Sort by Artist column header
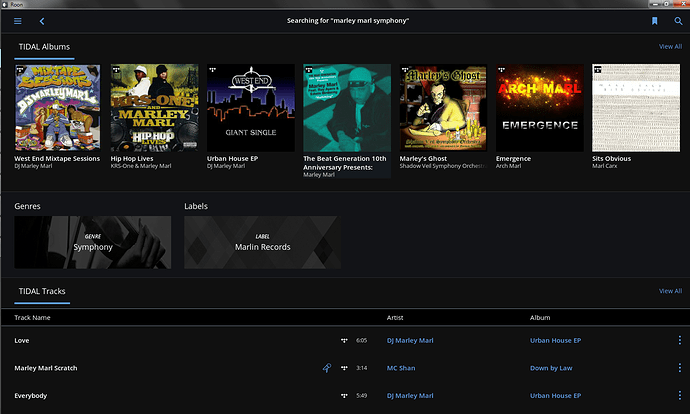Viewport: 690px width, 414px height. (x=395, y=318)
